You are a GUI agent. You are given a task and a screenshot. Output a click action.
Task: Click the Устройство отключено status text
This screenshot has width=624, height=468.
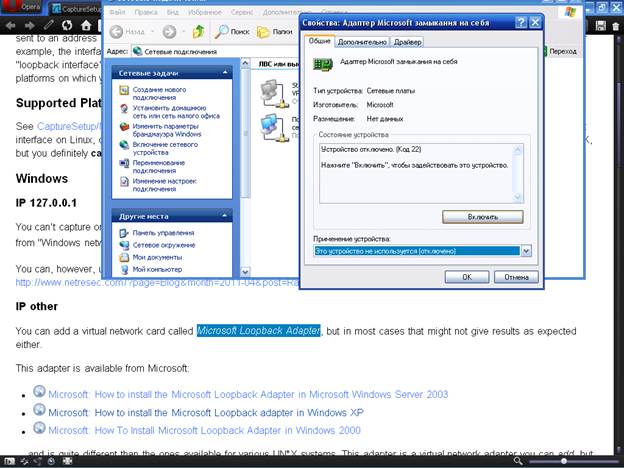point(371,150)
